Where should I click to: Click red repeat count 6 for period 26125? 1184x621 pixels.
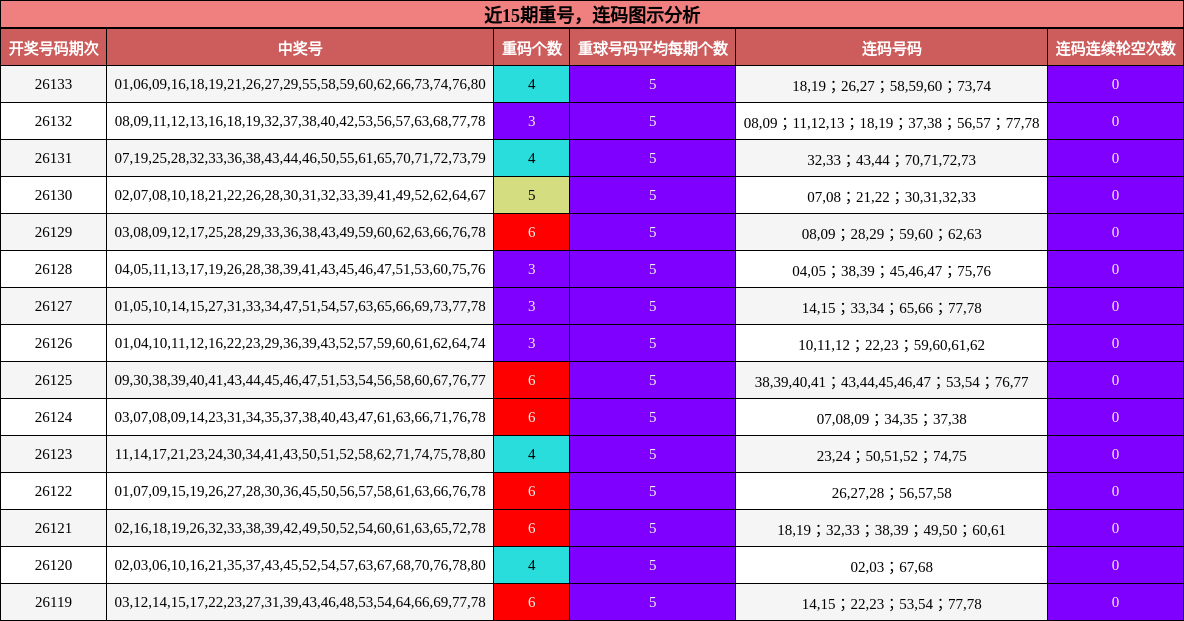(532, 380)
